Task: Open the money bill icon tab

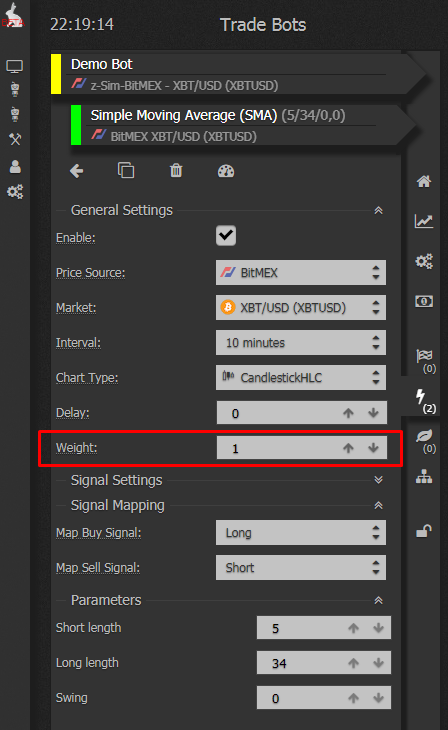Action: pyautogui.click(x=424, y=302)
